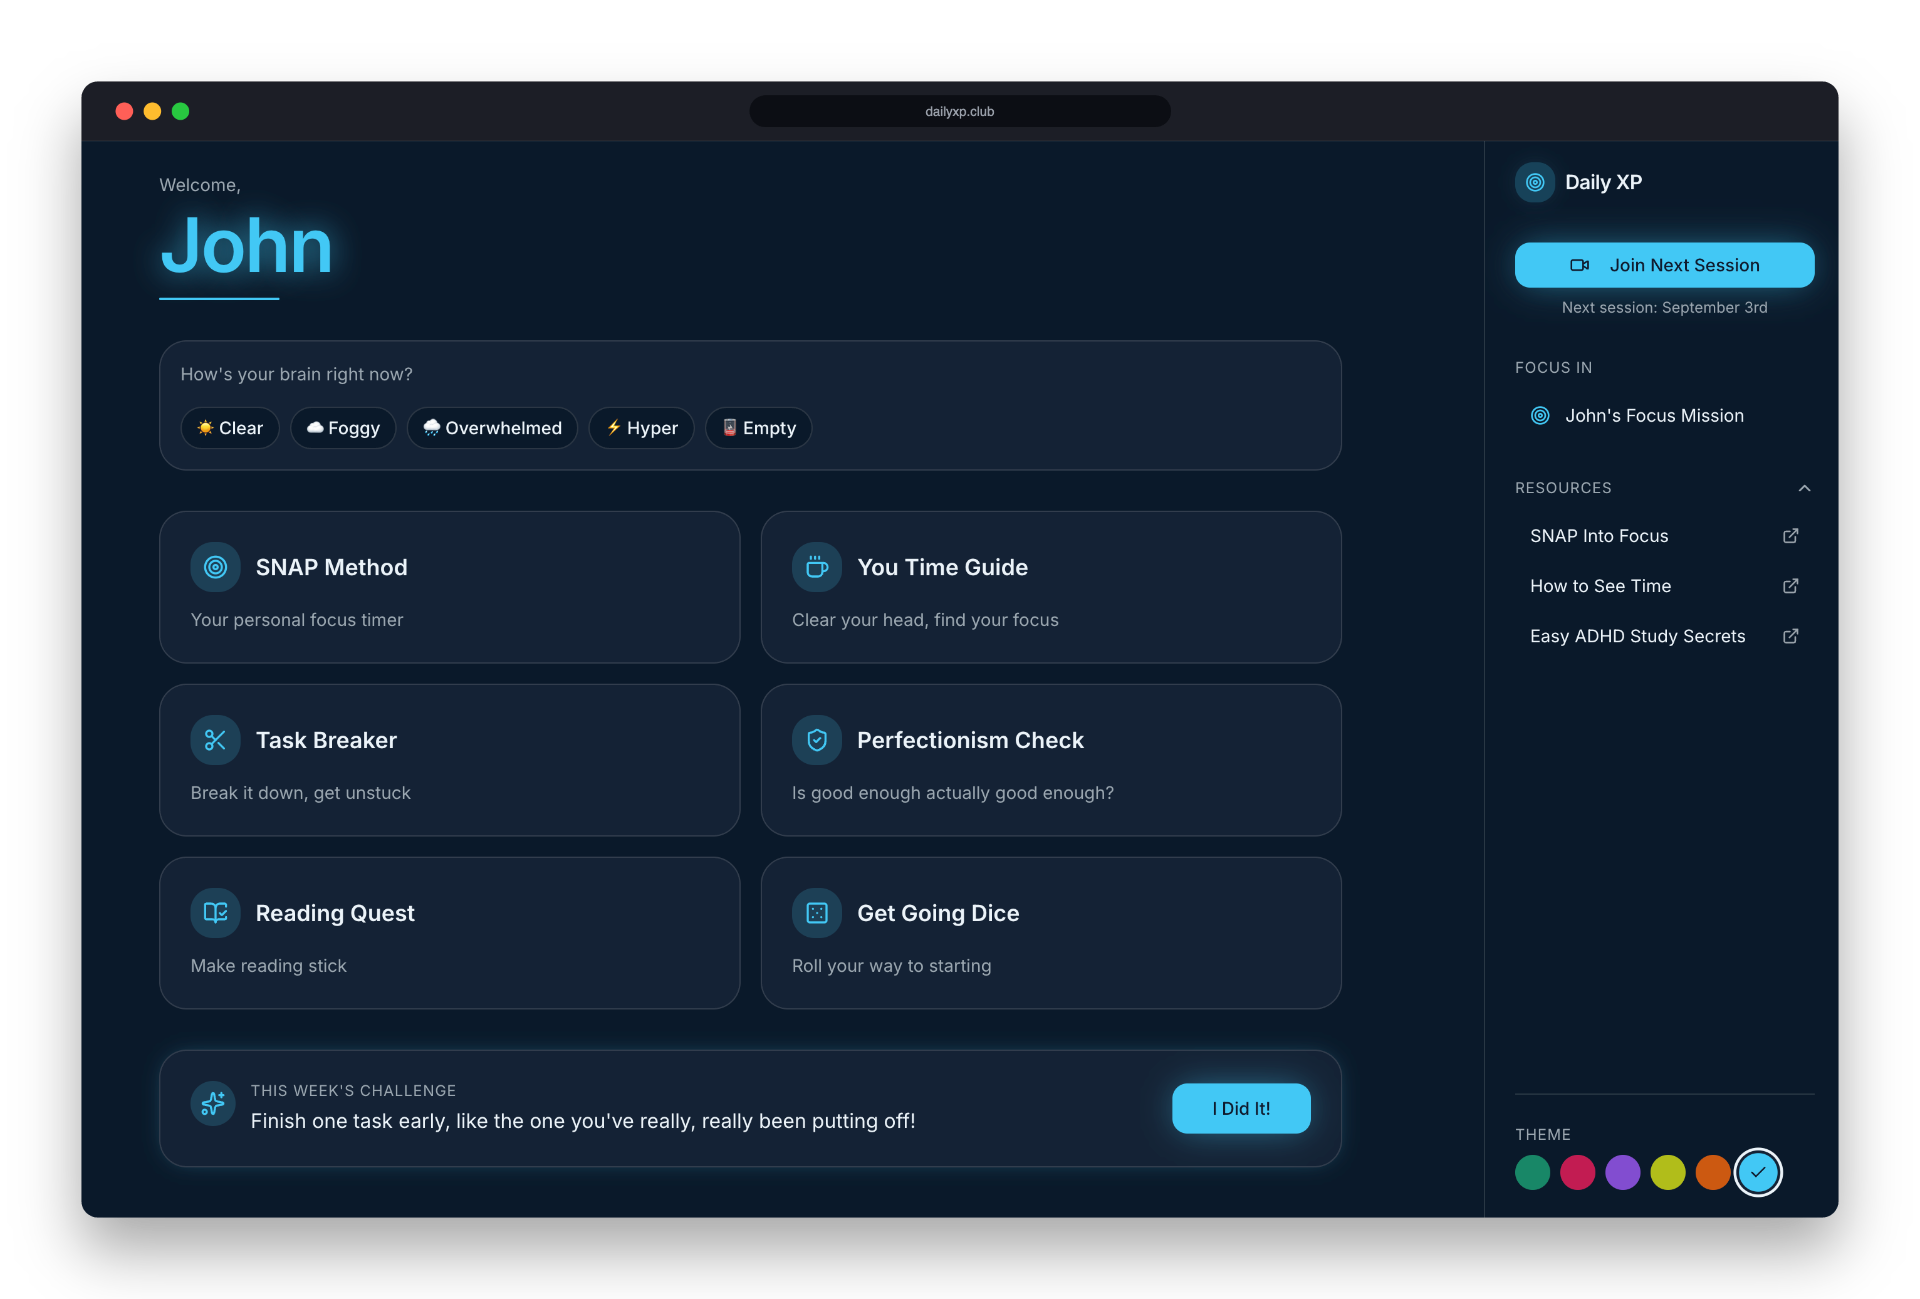Viewport: 1920px width, 1299px height.
Task: Click external link icon for SNAP Into Focus
Action: [x=1791, y=536]
